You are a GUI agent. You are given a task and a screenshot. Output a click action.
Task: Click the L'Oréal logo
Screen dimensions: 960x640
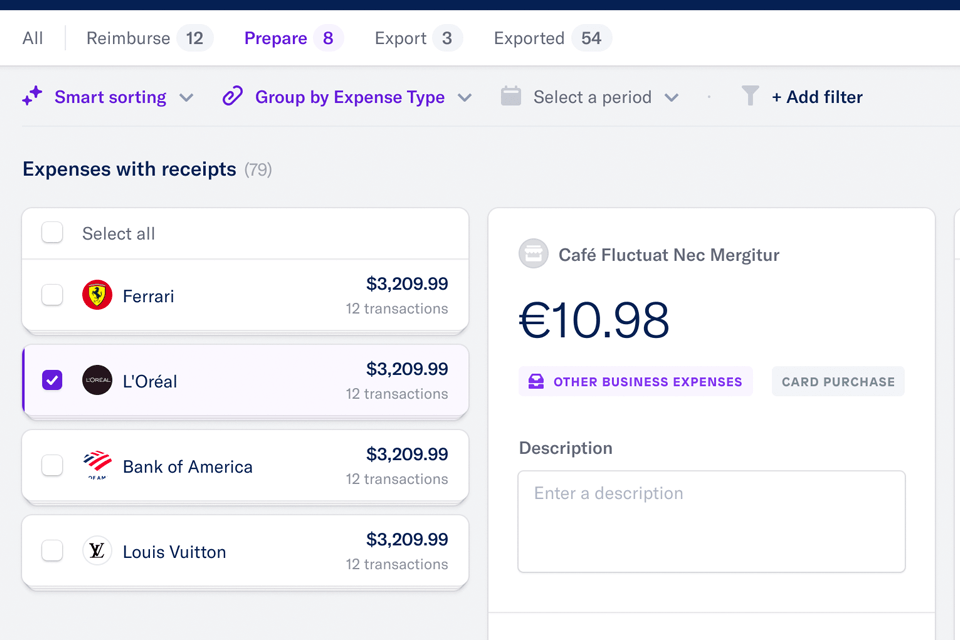(97, 380)
